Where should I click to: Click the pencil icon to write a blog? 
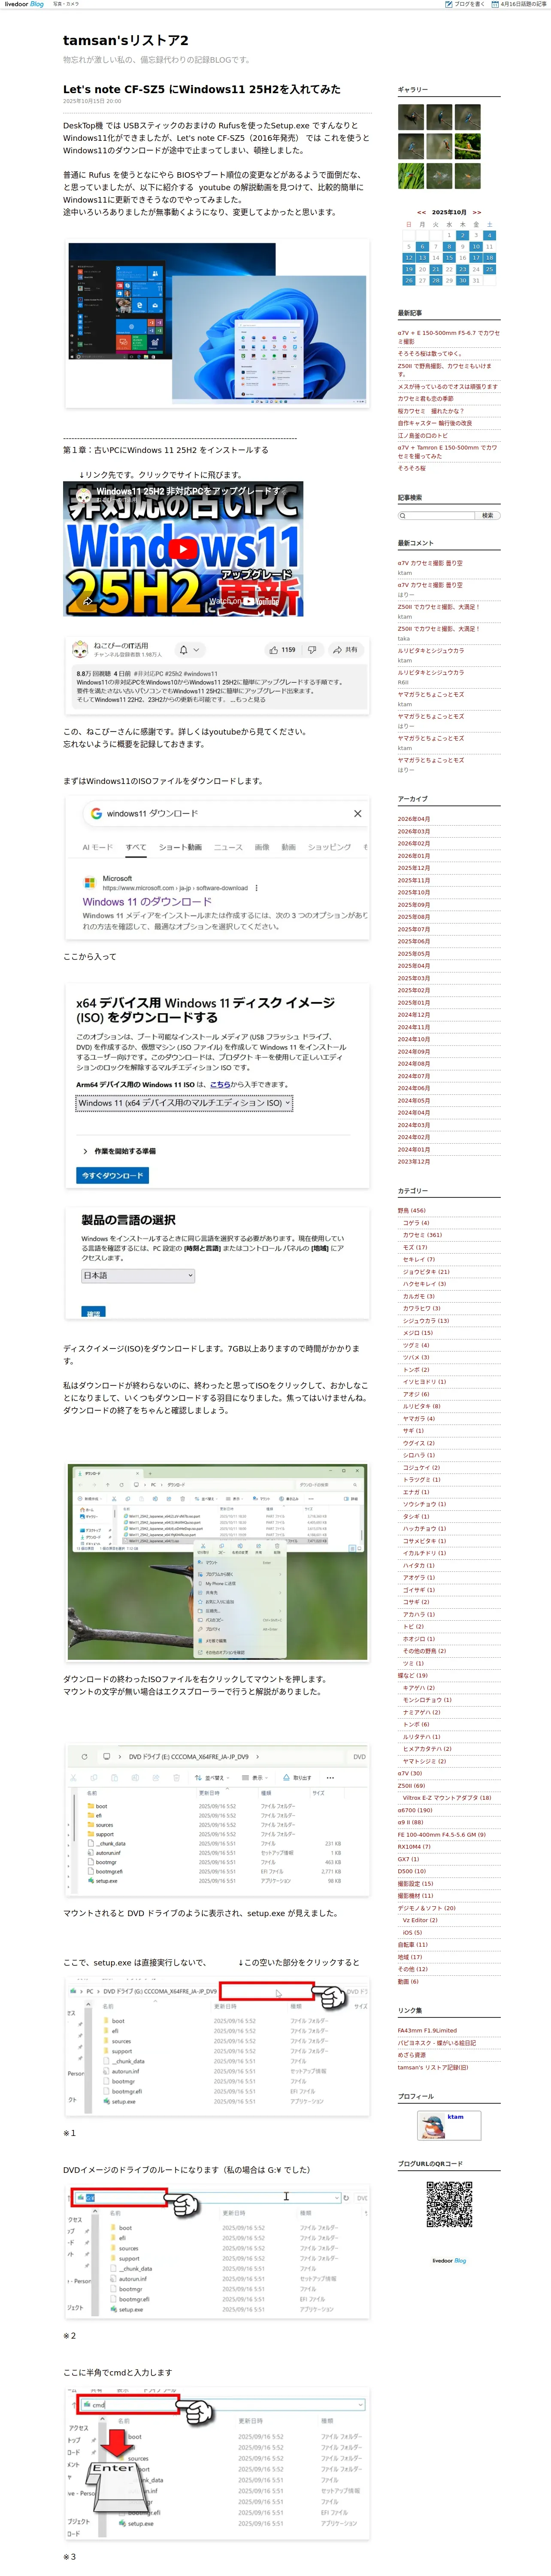click(449, 4)
